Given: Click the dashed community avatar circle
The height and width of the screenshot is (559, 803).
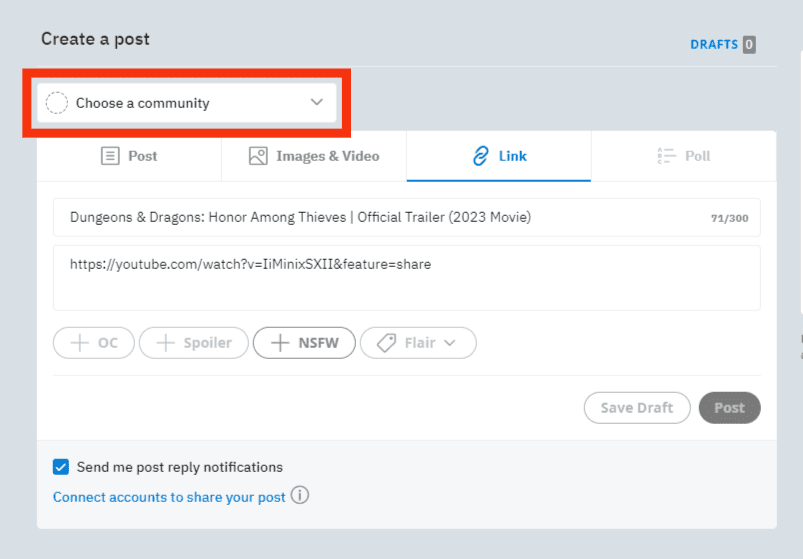Looking at the screenshot, I should pyautogui.click(x=57, y=103).
